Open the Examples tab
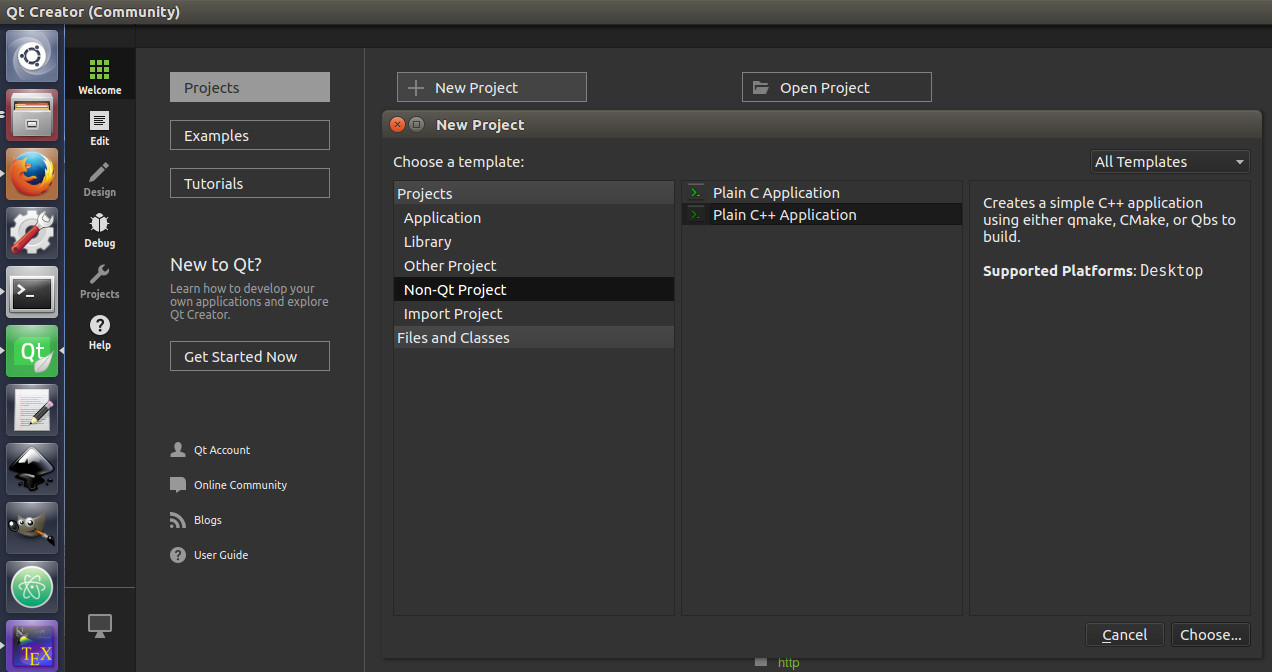The height and width of the screenshot is (672, 1272). 249,135
